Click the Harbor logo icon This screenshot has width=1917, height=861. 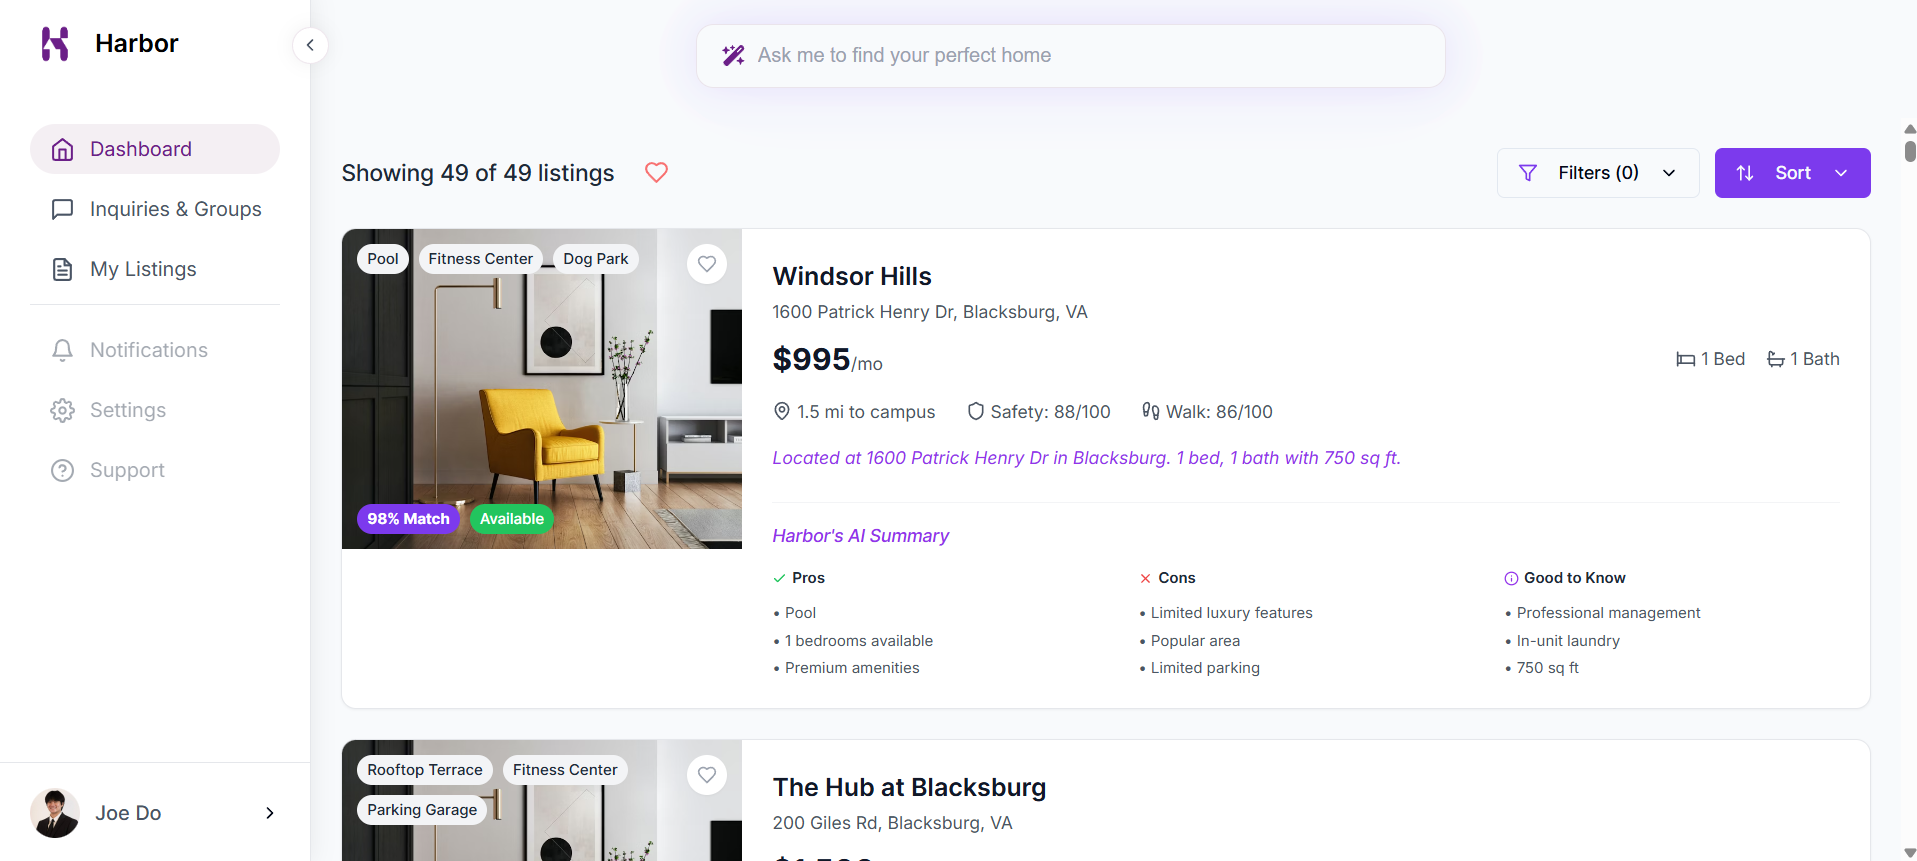click(55, 44)
